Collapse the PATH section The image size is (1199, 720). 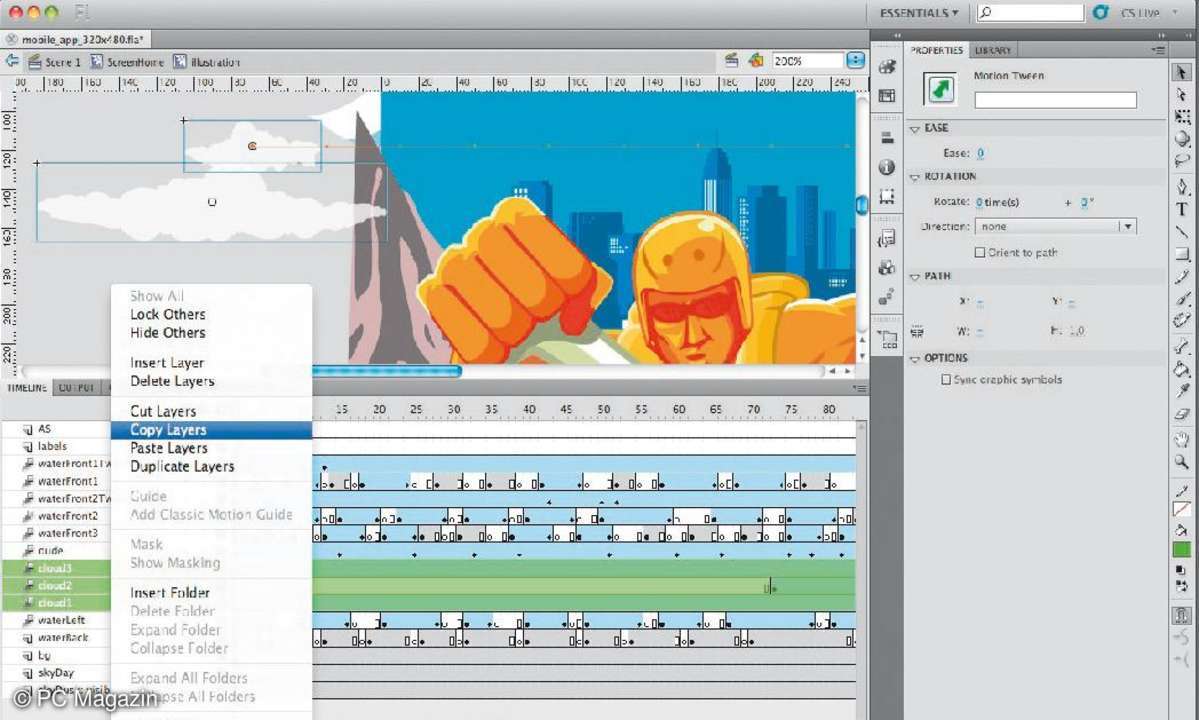915,277
